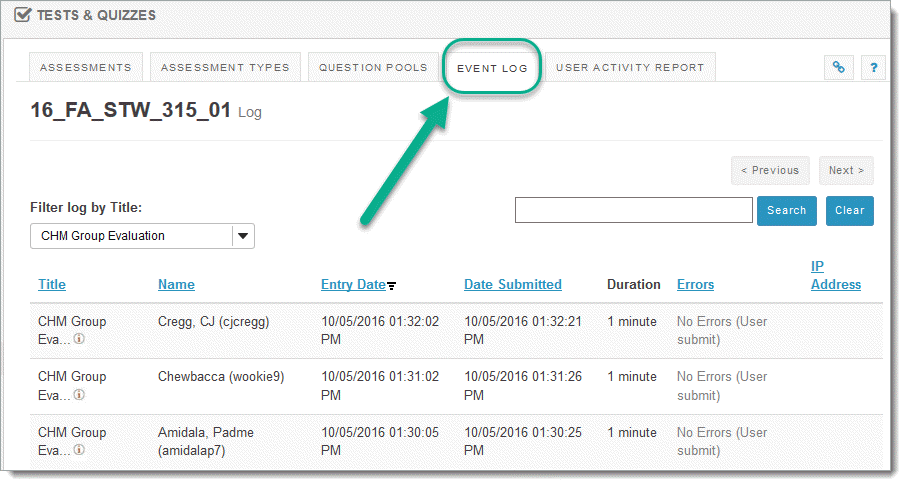
Task: Go to the Question Pools tab
Action: (x=373, y=68)
